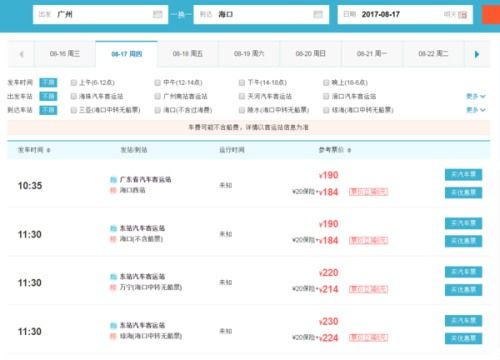This screenshot has height=360, width=500.
Task: Check the 晚上(18-6点) time filter
Action: 326,83
